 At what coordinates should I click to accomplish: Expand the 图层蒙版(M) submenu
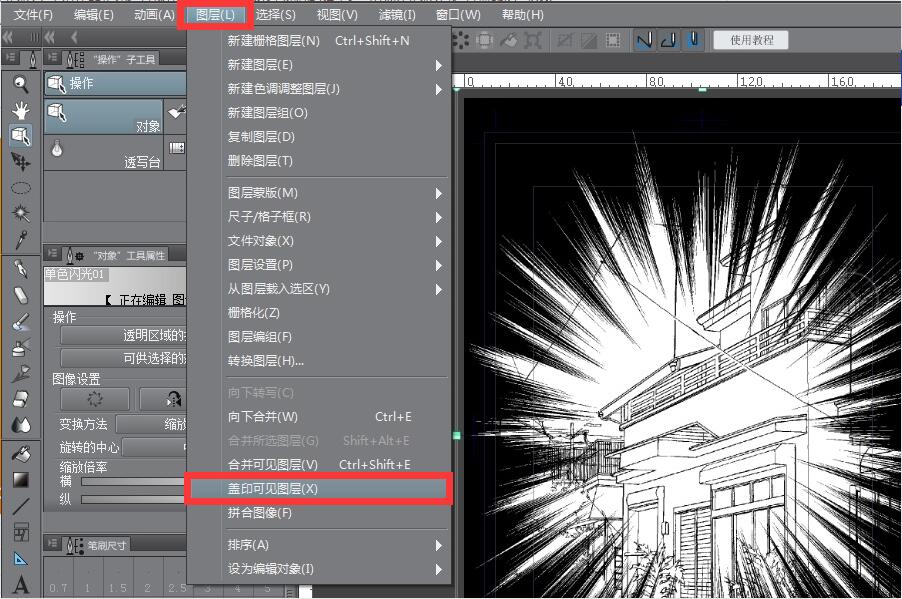[330, 193]
